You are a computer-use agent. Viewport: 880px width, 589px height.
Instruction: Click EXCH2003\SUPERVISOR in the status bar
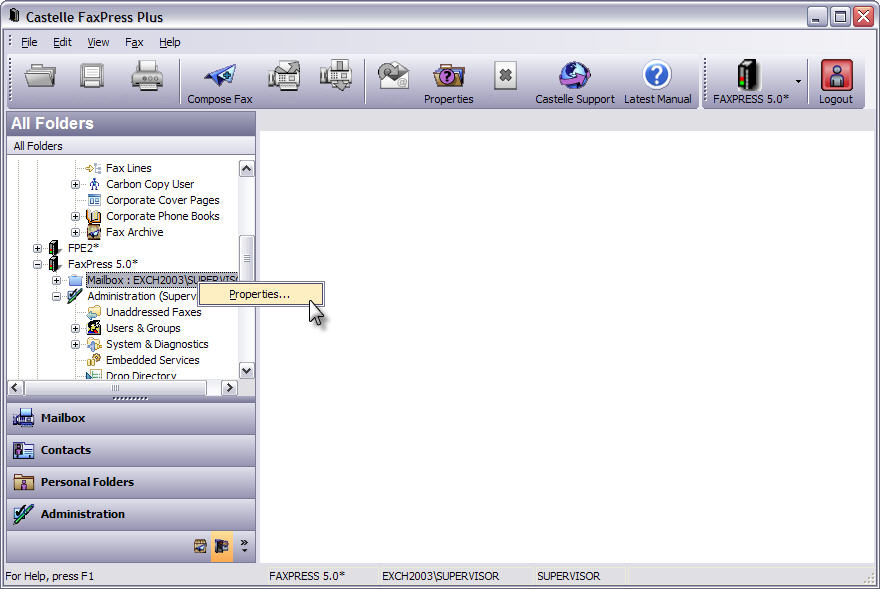(x=441, y=576)
